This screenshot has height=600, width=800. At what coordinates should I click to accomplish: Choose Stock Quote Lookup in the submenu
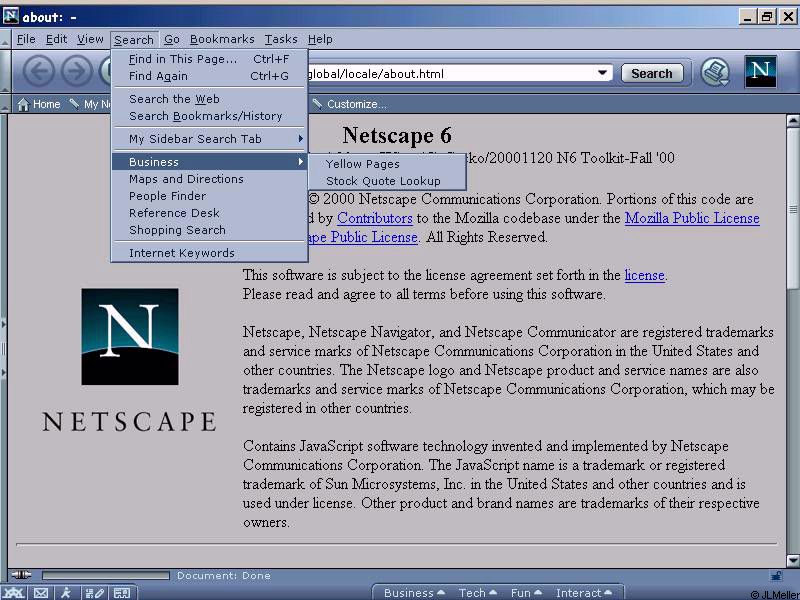click(387, 181)
